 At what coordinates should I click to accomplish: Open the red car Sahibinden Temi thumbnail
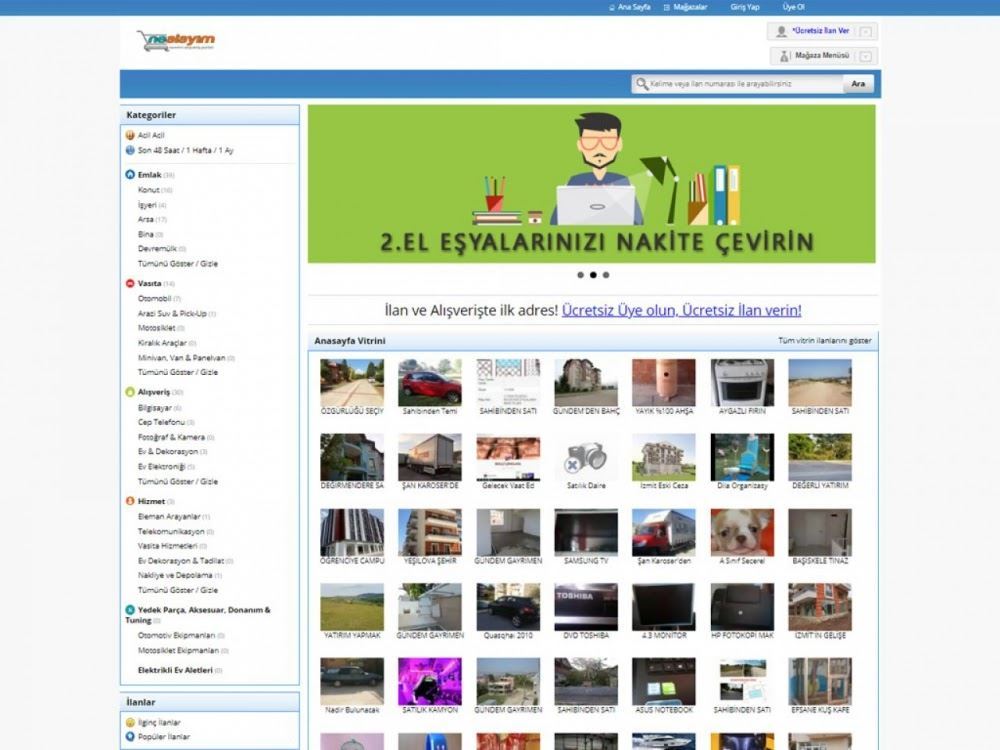tap(430, 383)
